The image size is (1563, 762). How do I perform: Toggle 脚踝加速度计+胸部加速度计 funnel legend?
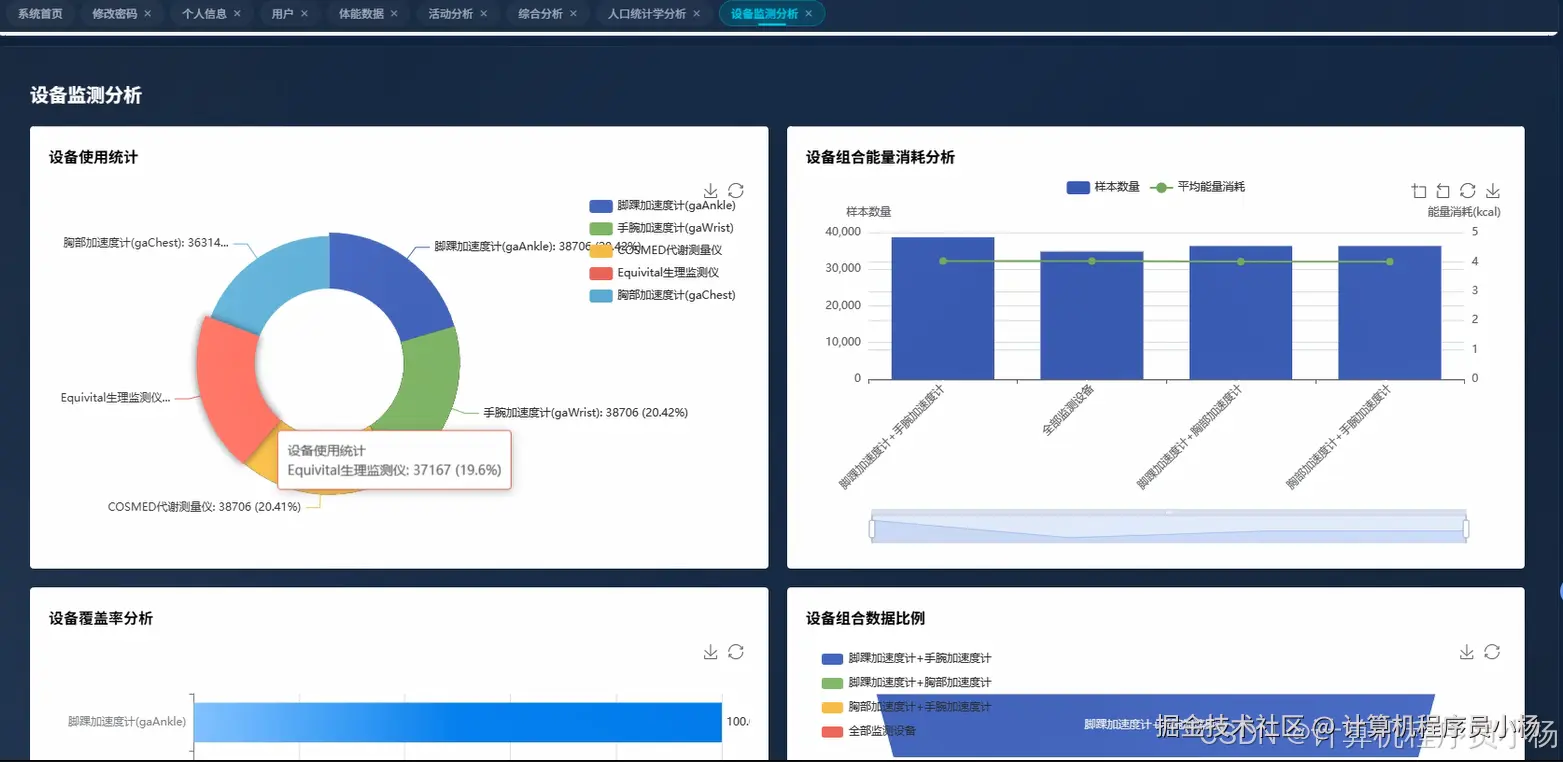(906, 683)
